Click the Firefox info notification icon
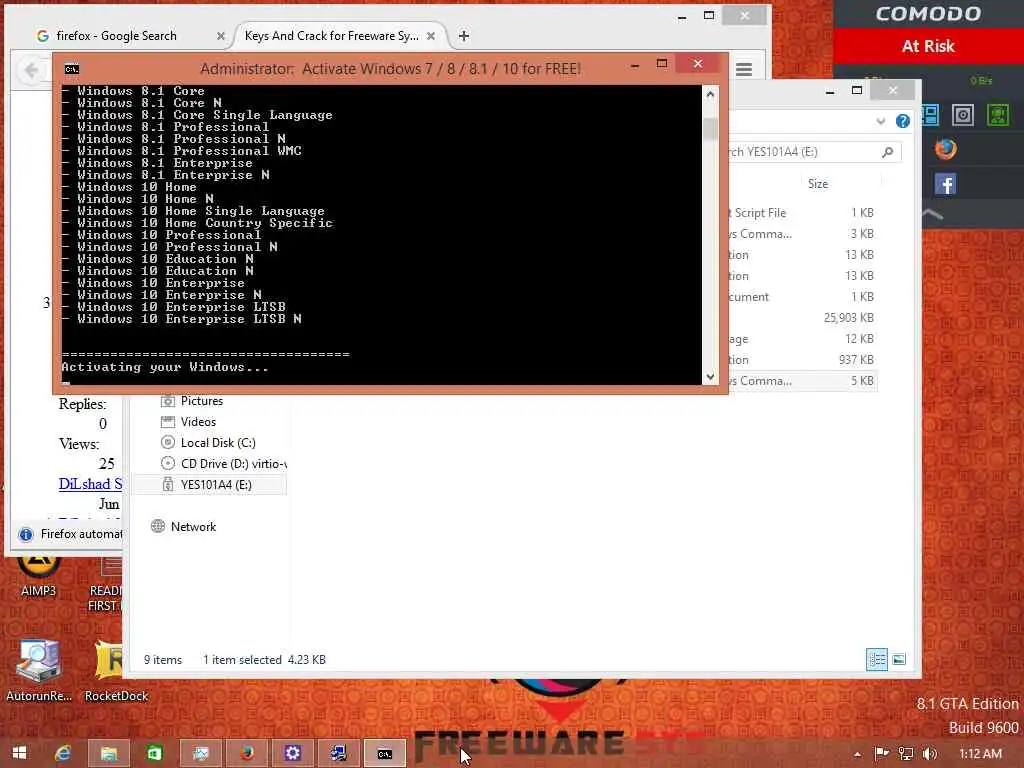 pyautogui.click(x=26, y=534)
